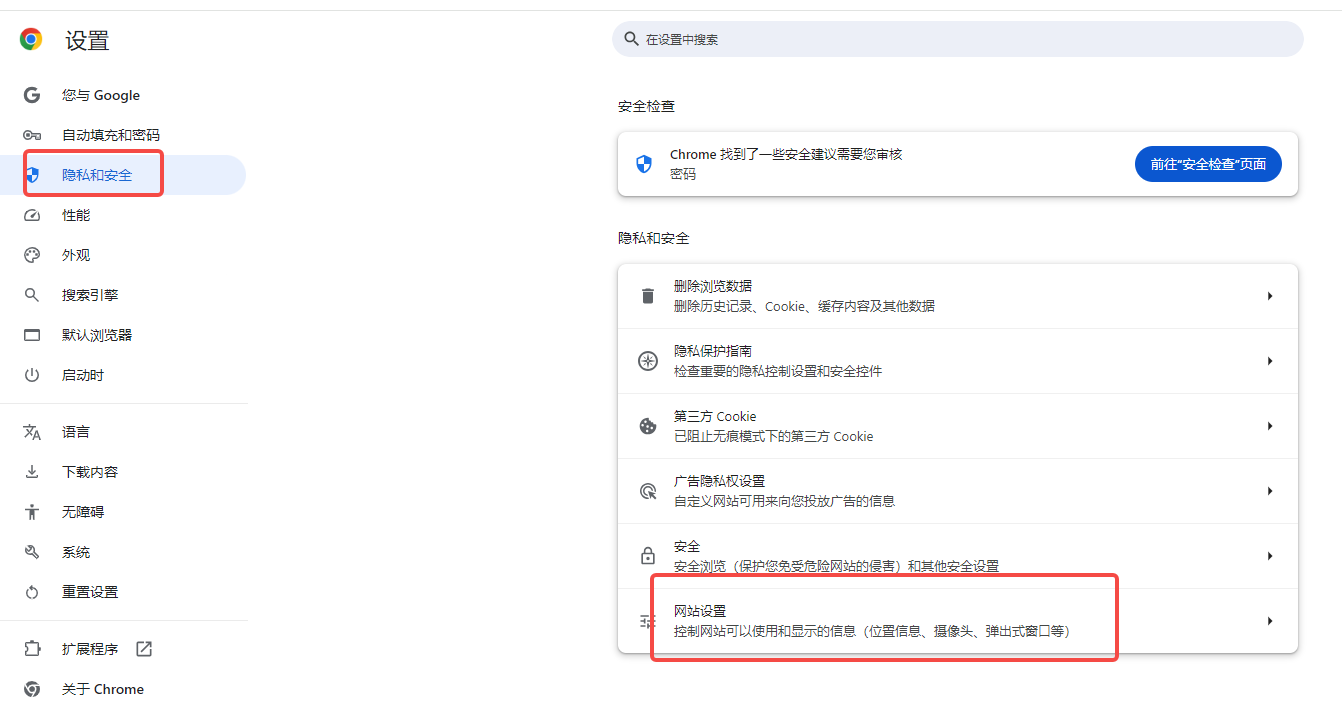Click the compass icon for 隐私保护指南
The height and width of the screenshot is (714, 1342).
pos(648,361)
